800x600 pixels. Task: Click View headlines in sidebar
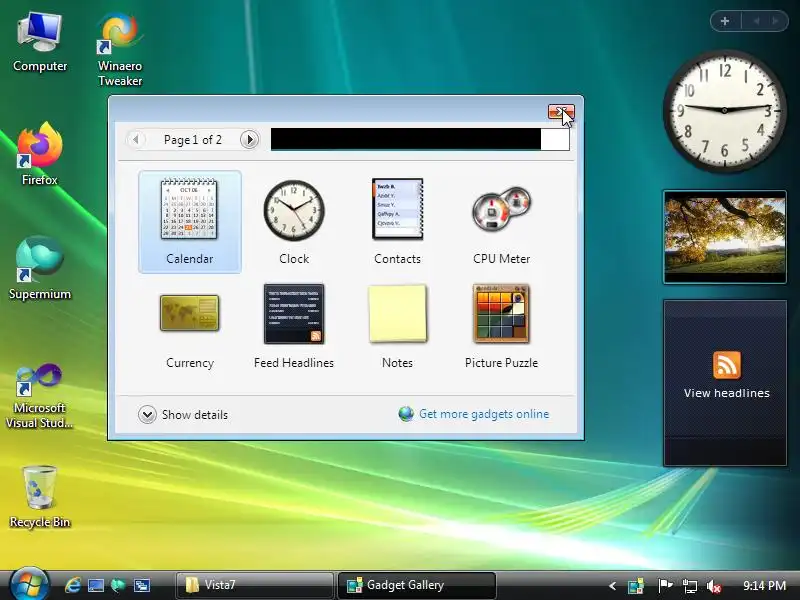(727, 393)
